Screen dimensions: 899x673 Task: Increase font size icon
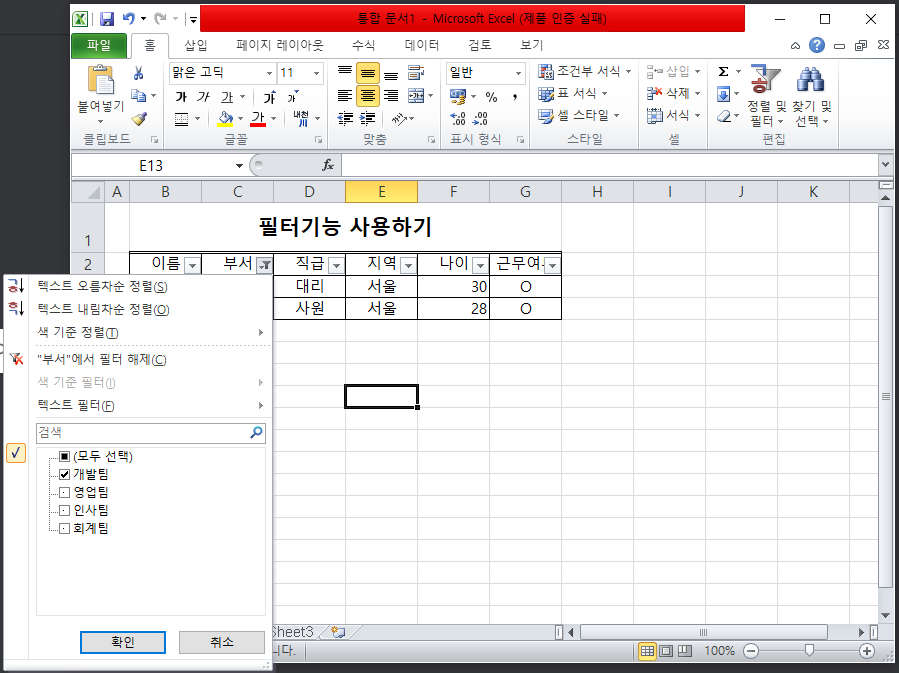(x=269, y=97)
